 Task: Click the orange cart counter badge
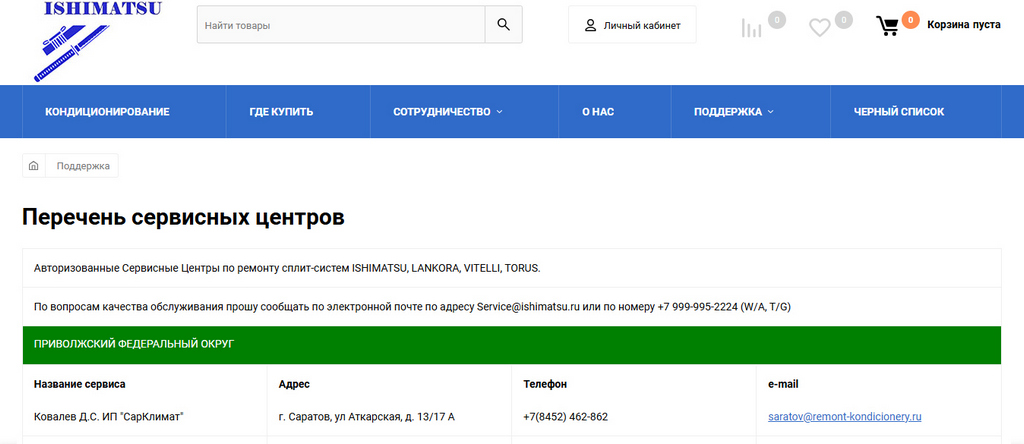(910, 20)
